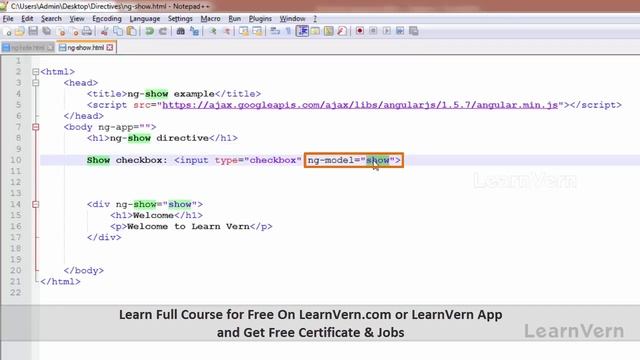This screenshot has height=360, width=640.
Task: Toggle the Word wrap toolbar icon
Action: (275, 31)
